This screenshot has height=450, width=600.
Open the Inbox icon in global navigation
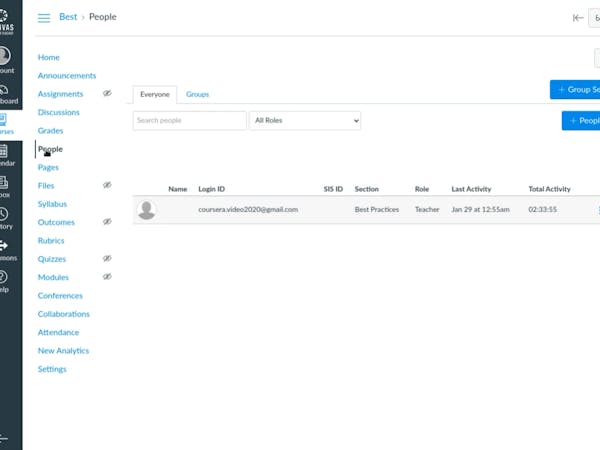click(x=4, y=183)
